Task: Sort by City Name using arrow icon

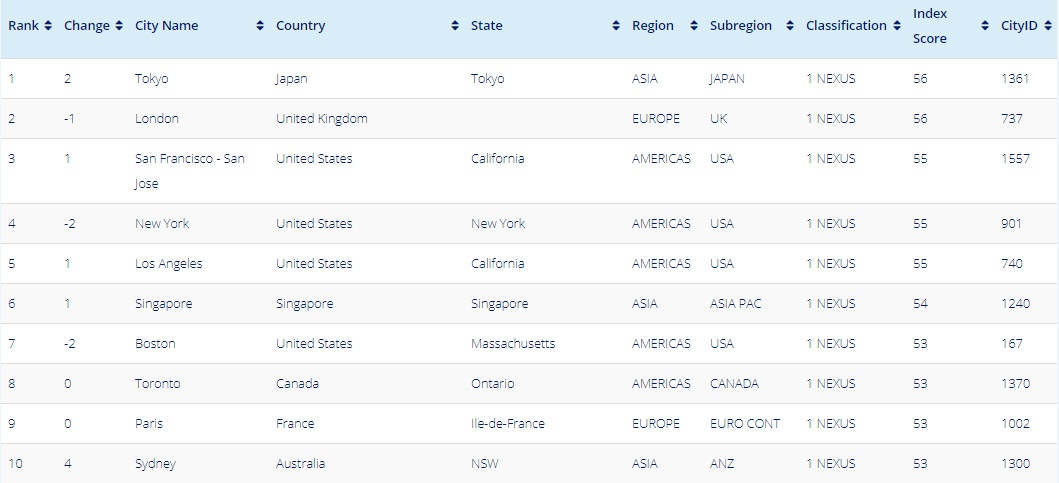Action: pos(260,26)
